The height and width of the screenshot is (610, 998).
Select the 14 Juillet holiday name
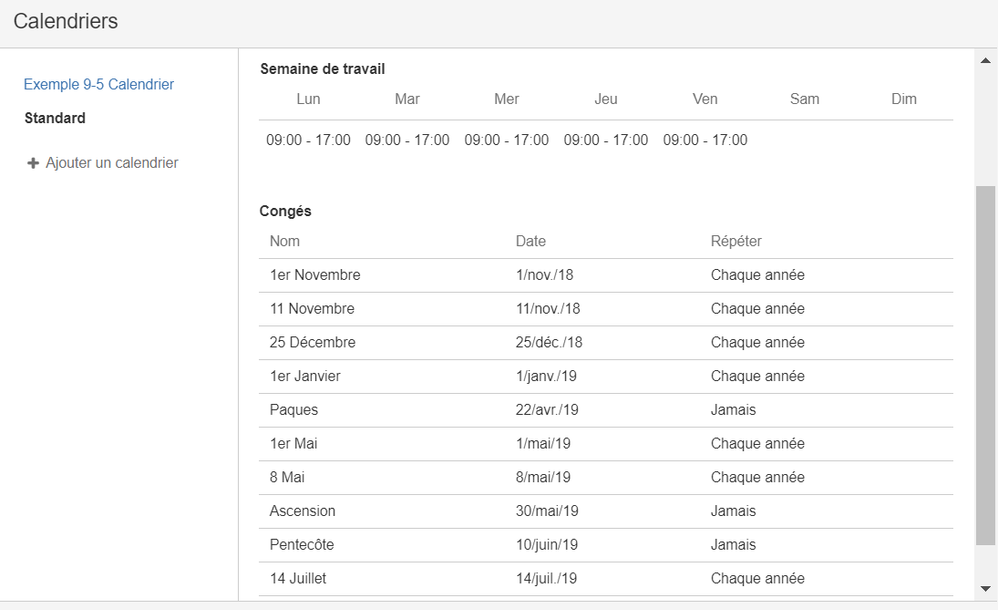pyautogui.click(x=298, y=579)
